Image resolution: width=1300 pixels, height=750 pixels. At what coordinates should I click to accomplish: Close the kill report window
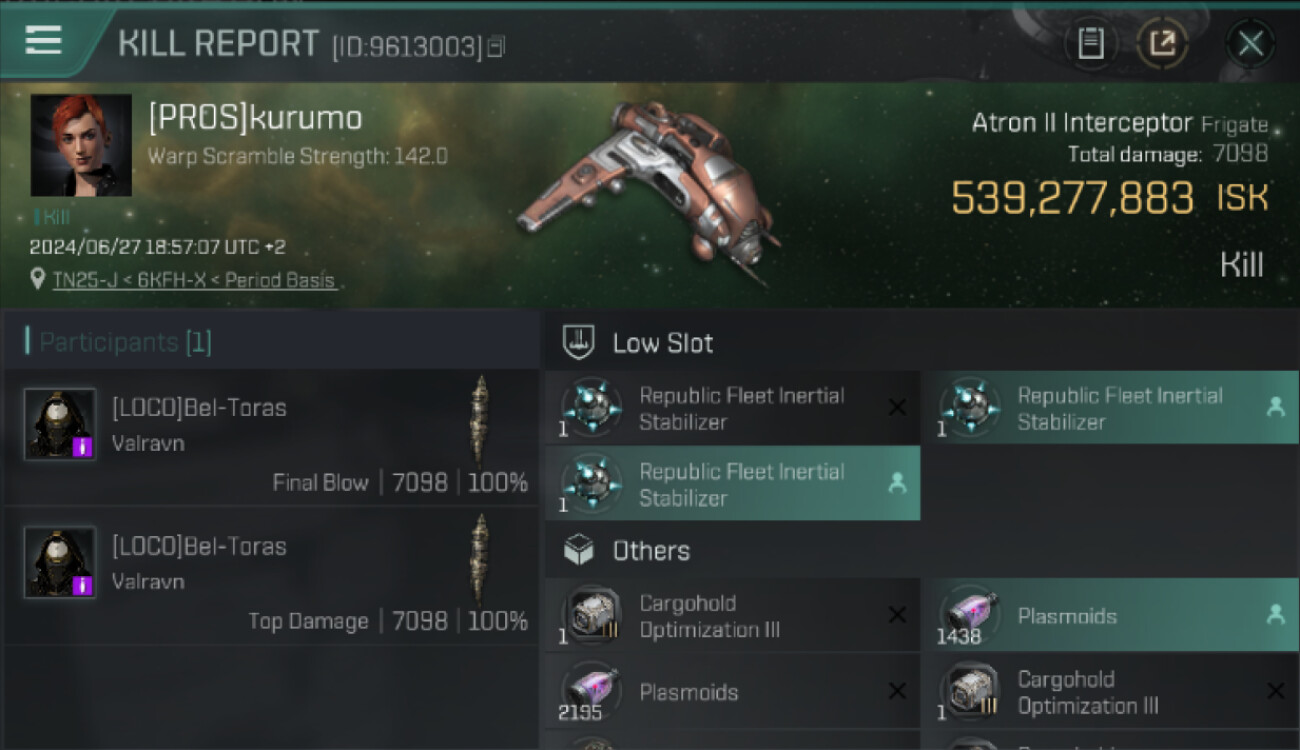(1250, 43)
